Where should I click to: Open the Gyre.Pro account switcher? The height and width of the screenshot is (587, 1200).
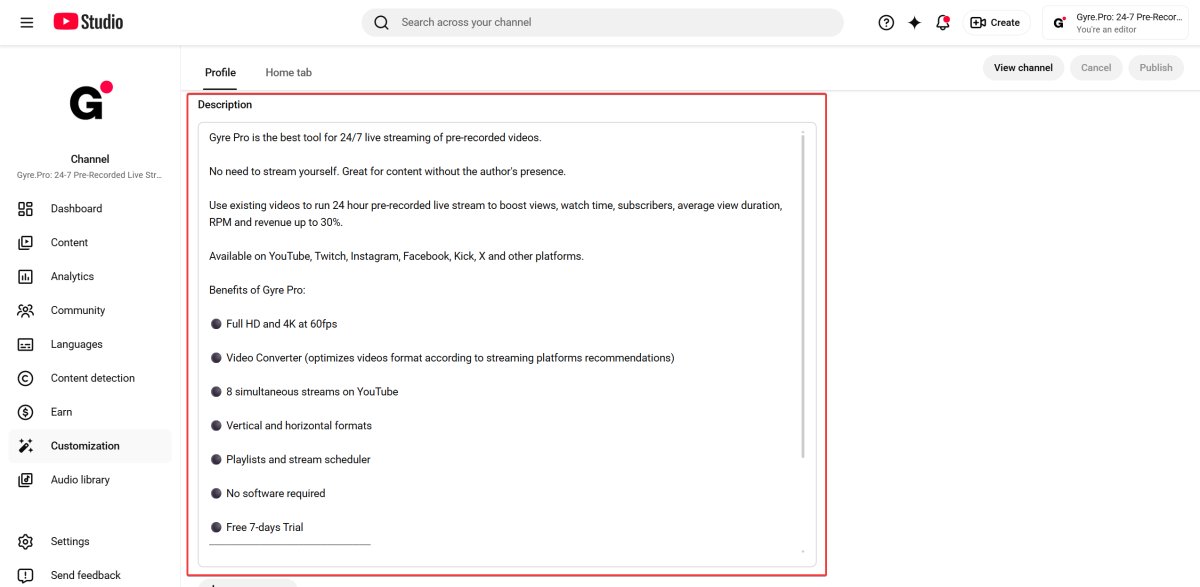pos(1116,22)
